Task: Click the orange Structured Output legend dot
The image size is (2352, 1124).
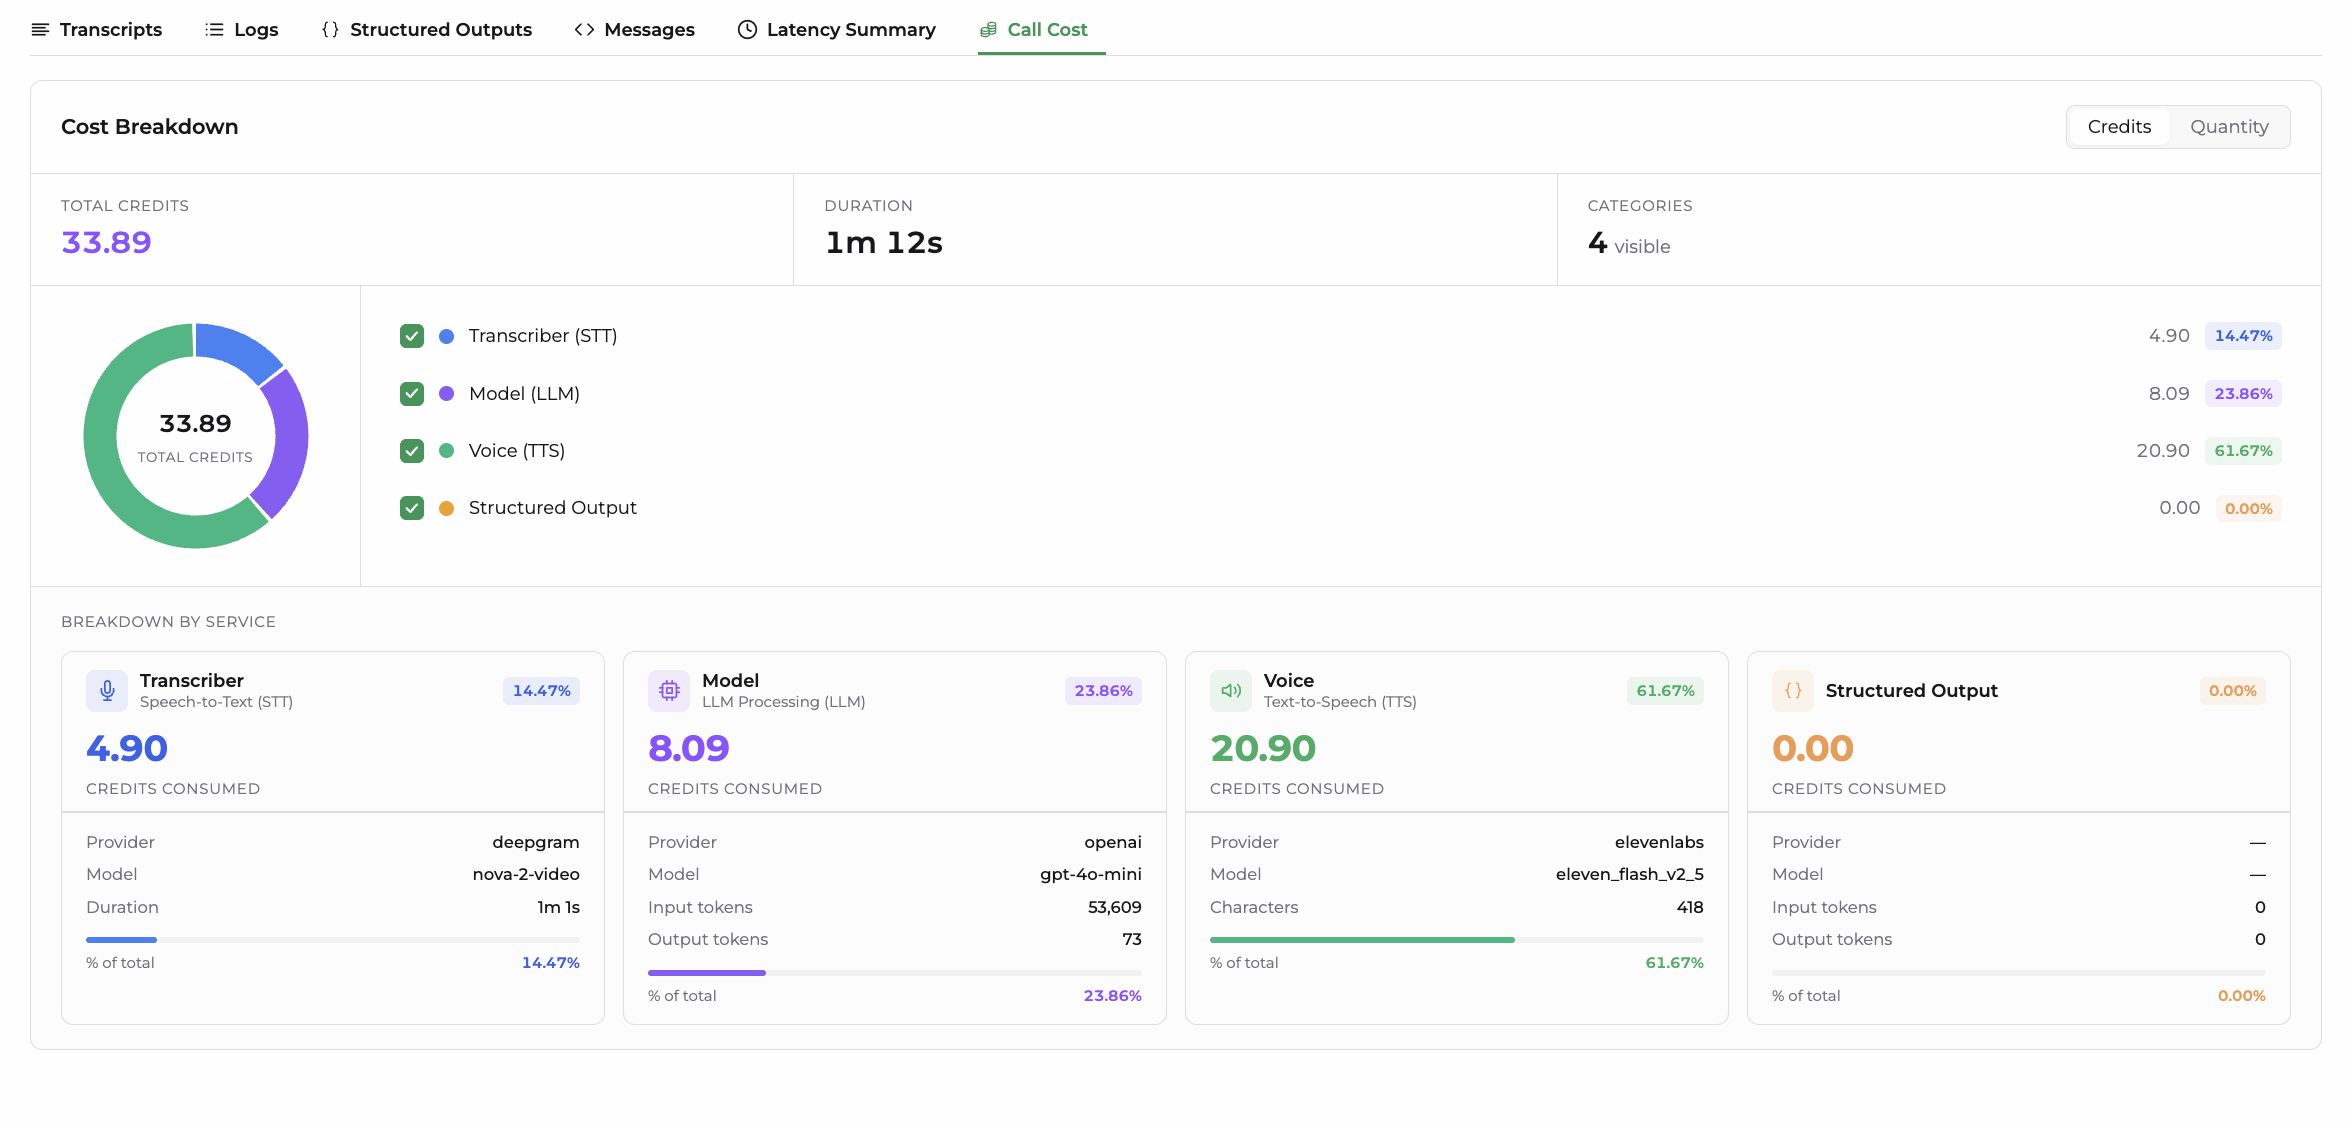Action: (x=447, y=508)
